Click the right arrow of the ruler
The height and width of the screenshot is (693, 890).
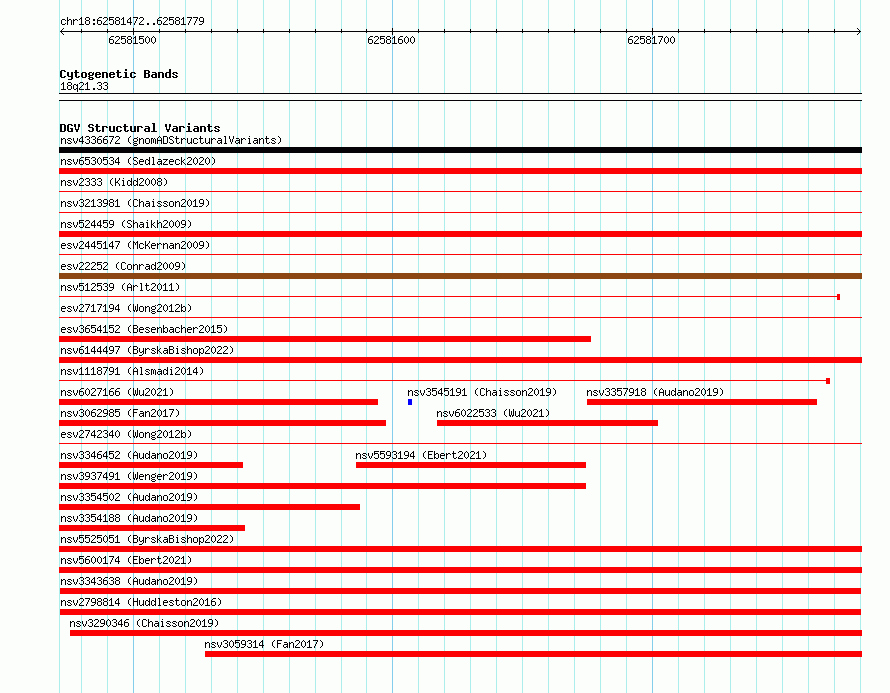pos(859,32)
